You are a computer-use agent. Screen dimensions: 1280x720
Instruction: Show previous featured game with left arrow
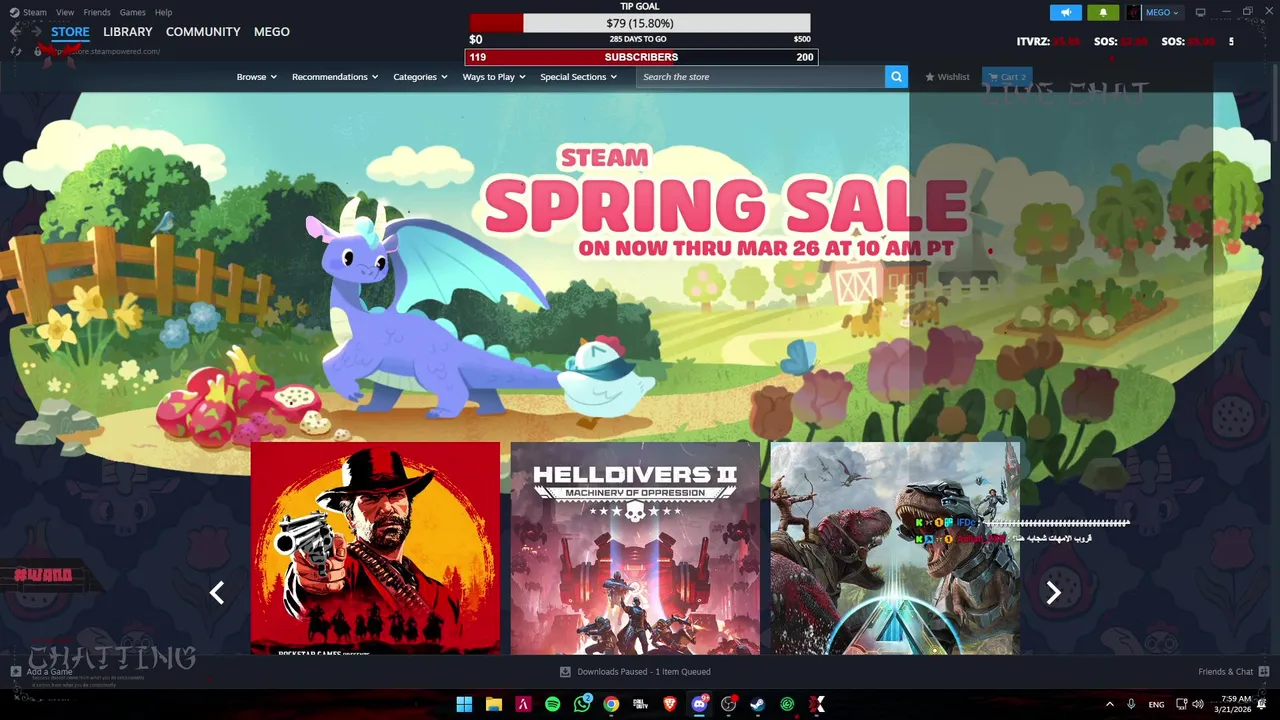pos(217,593)
